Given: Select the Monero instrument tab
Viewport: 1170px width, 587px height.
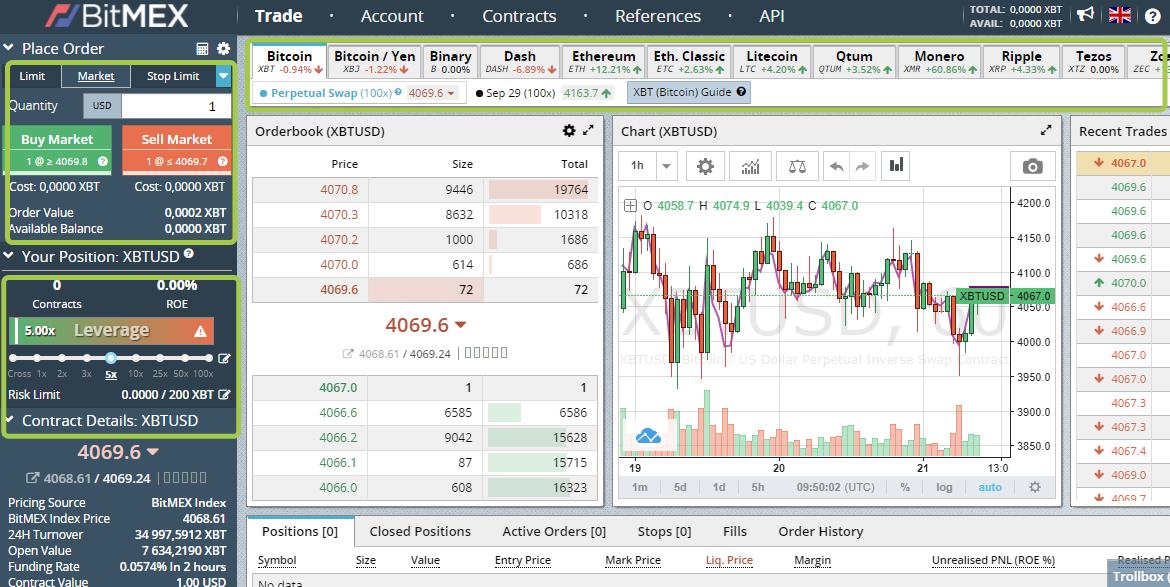Looking at the screenshot, I should coord(939,61).
